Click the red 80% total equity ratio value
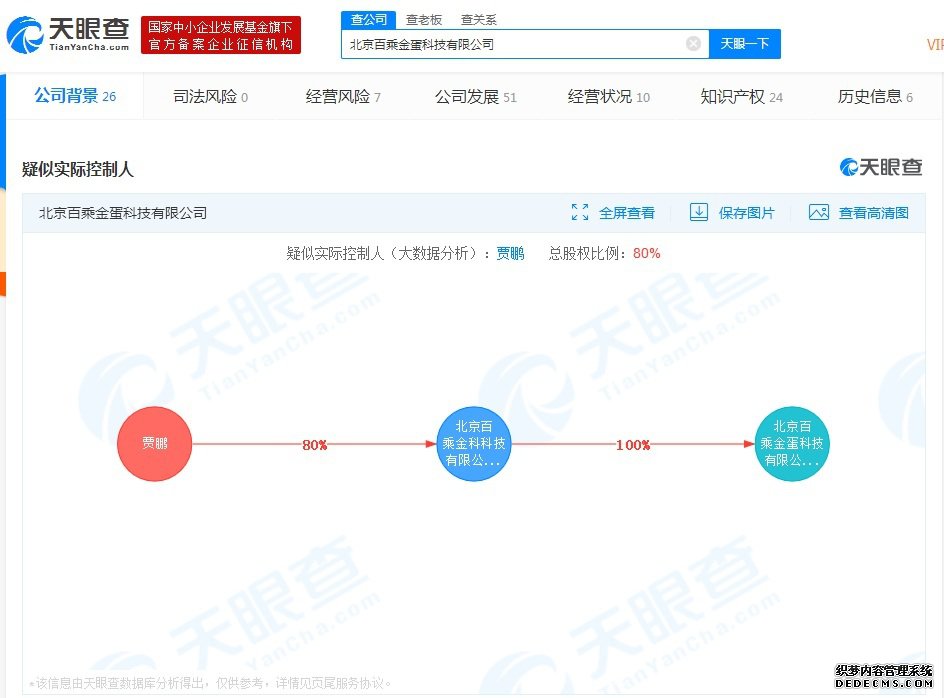 coord(647,254)
